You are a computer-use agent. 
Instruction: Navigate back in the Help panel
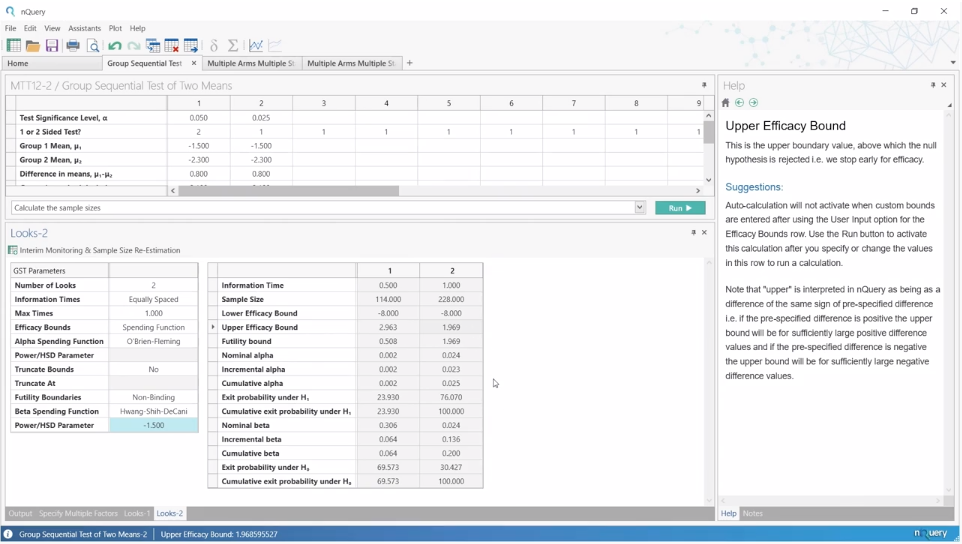coord(740,103)
